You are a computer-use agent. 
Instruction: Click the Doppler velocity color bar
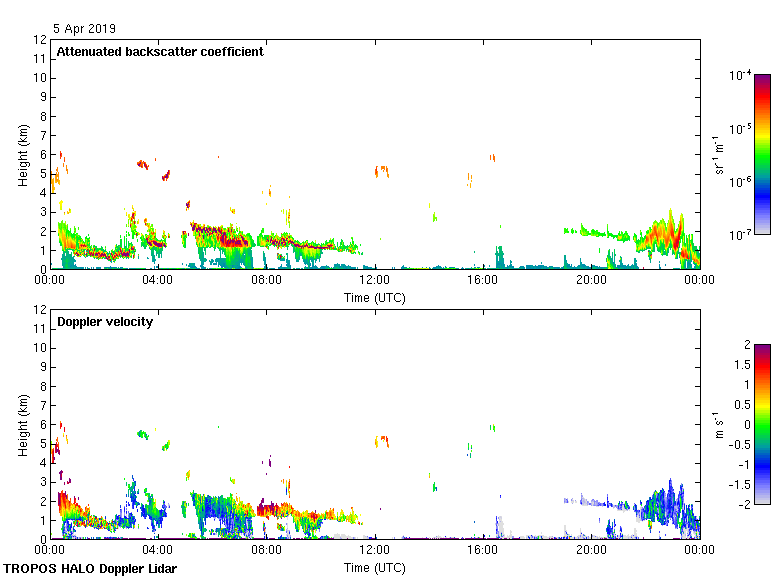(762, 424)
